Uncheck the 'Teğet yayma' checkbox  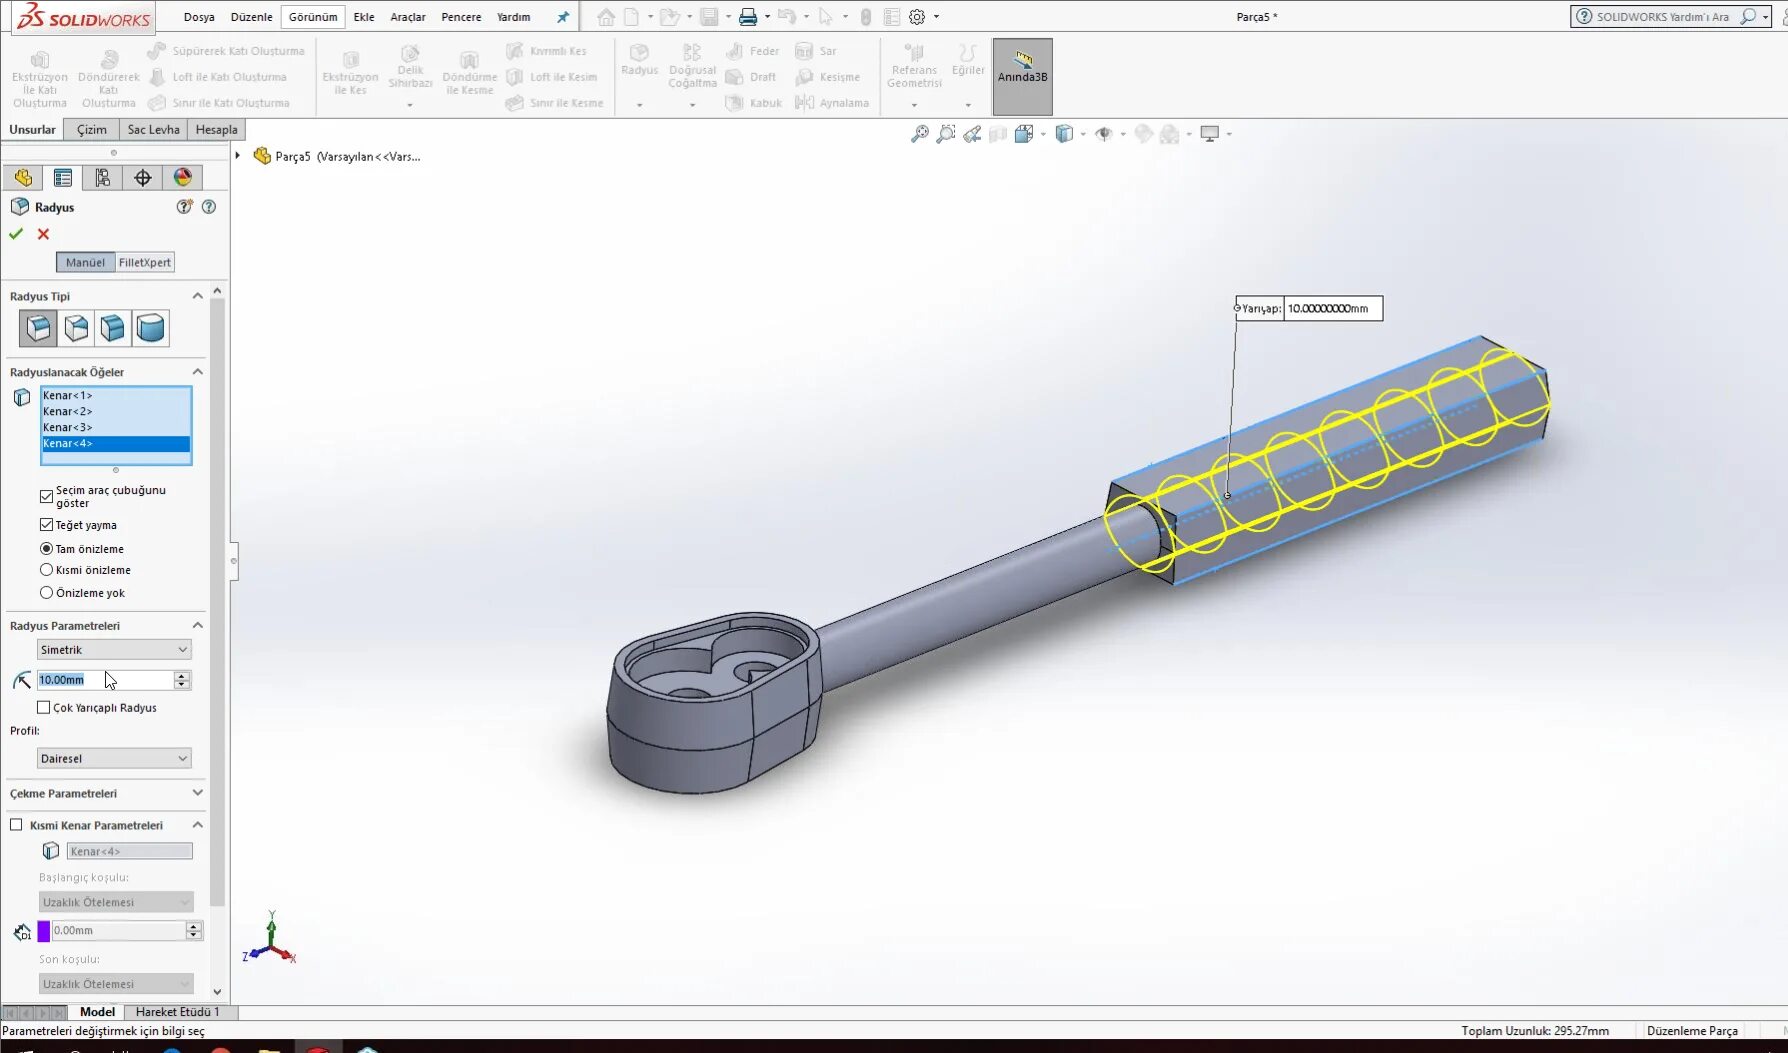pos(46,525)
